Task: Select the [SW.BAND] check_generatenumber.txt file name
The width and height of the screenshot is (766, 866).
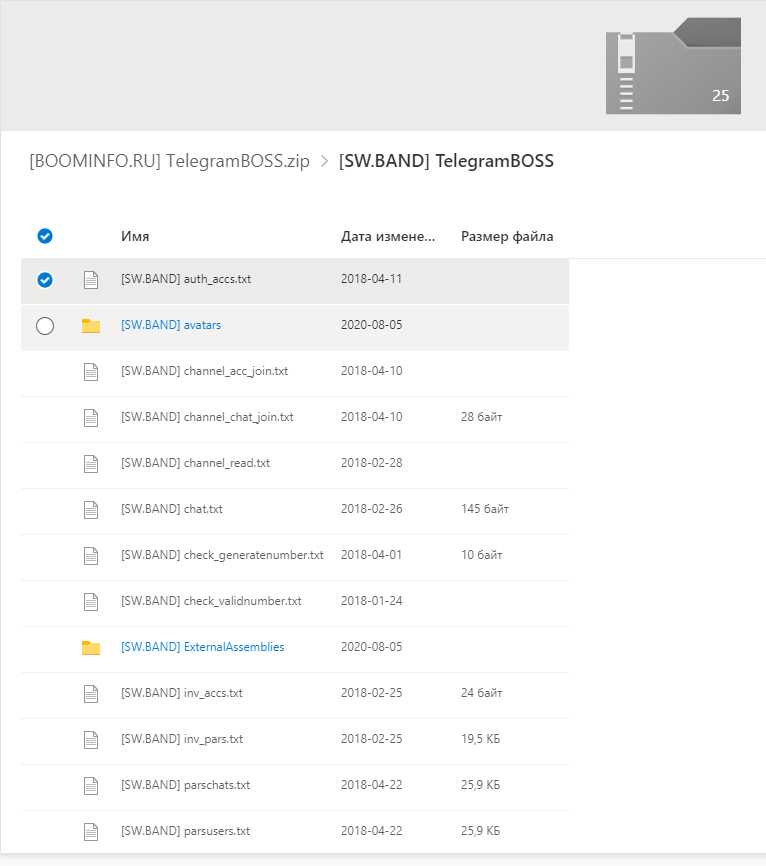Action: 222,555
